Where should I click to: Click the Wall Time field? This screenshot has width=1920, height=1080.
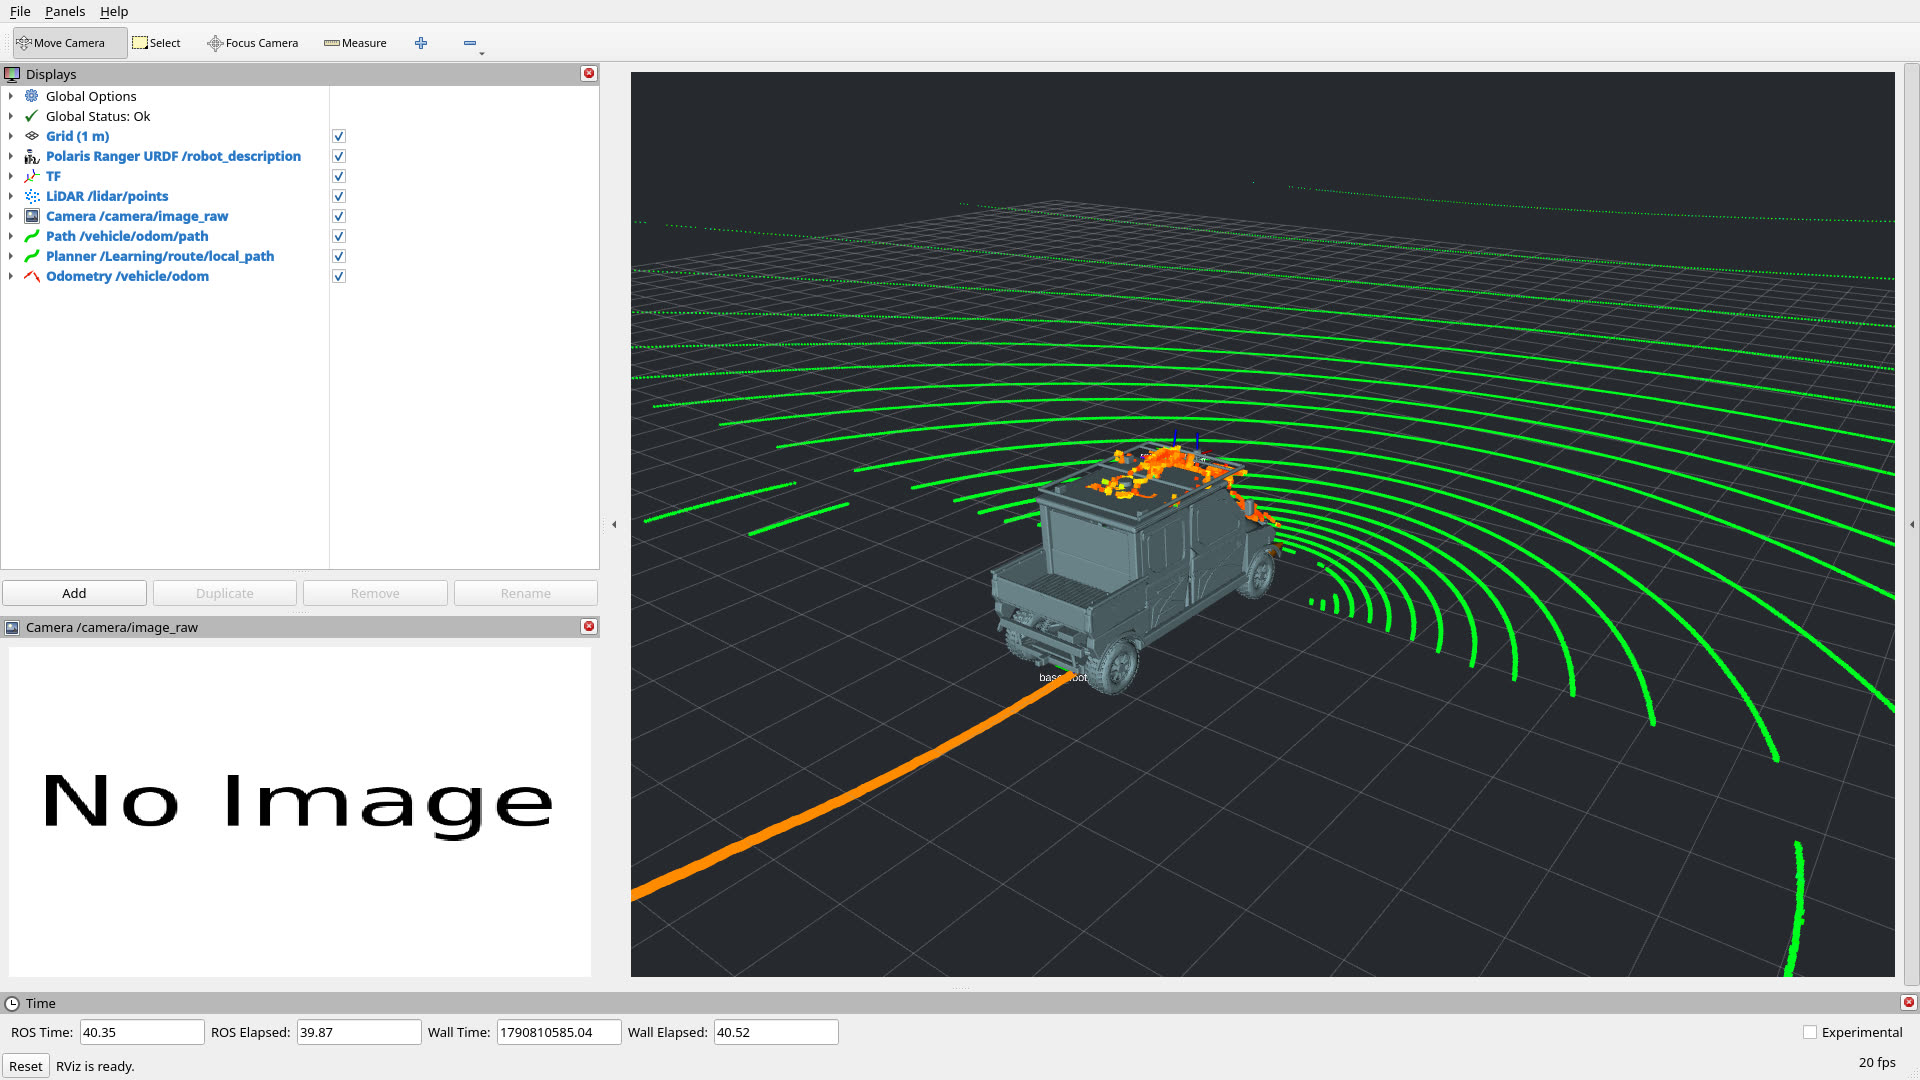click(559, 1032)
